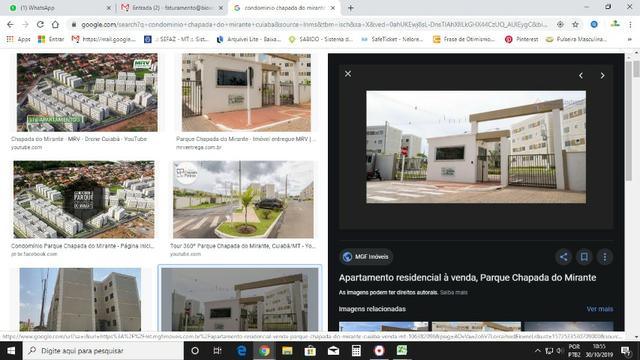Close the Gmail Entrada tab

pos(221,8)
